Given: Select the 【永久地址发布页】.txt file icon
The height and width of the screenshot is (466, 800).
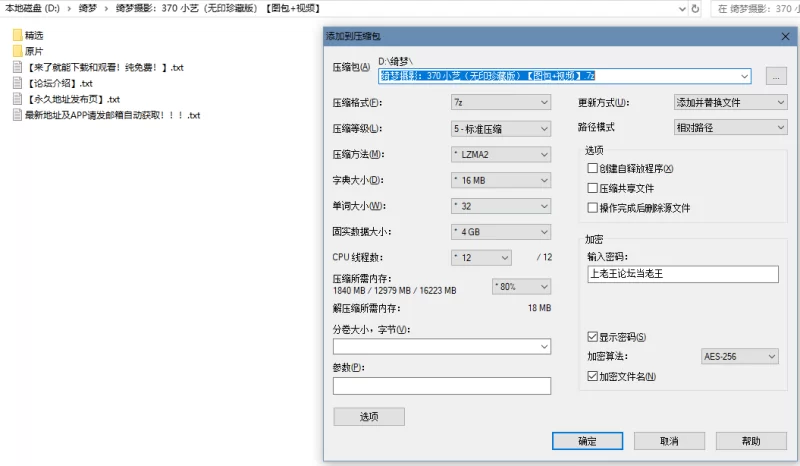Looking at the screenshot, I should point(17,99).
